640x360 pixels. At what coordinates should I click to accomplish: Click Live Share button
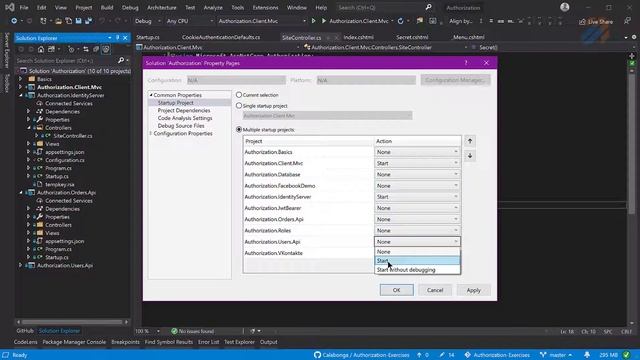(x=596, y=21)
